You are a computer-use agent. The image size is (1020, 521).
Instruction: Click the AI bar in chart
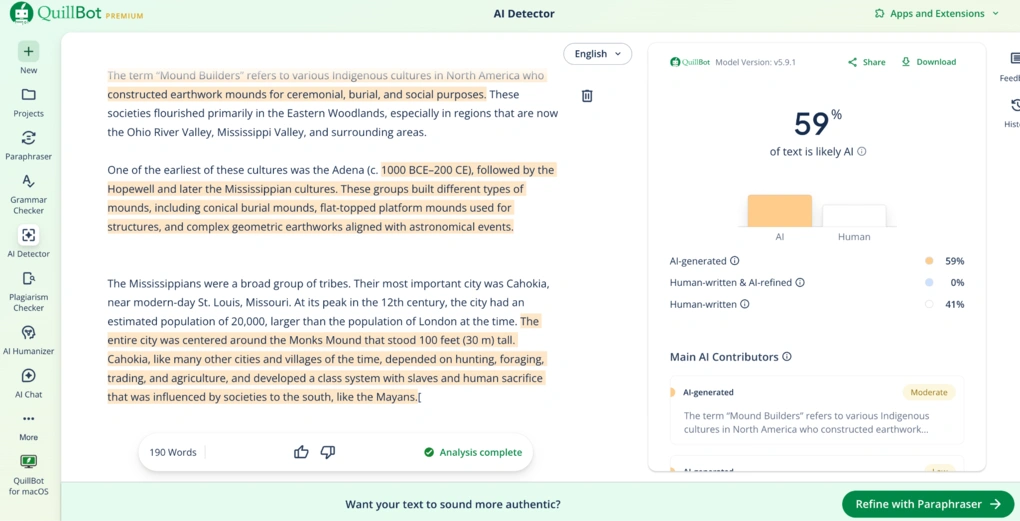tap(779, 211)
